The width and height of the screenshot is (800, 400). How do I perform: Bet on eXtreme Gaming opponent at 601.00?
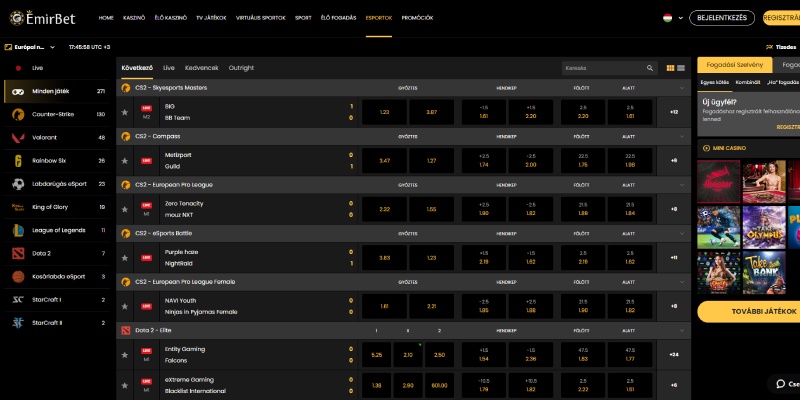pos(439,385)
